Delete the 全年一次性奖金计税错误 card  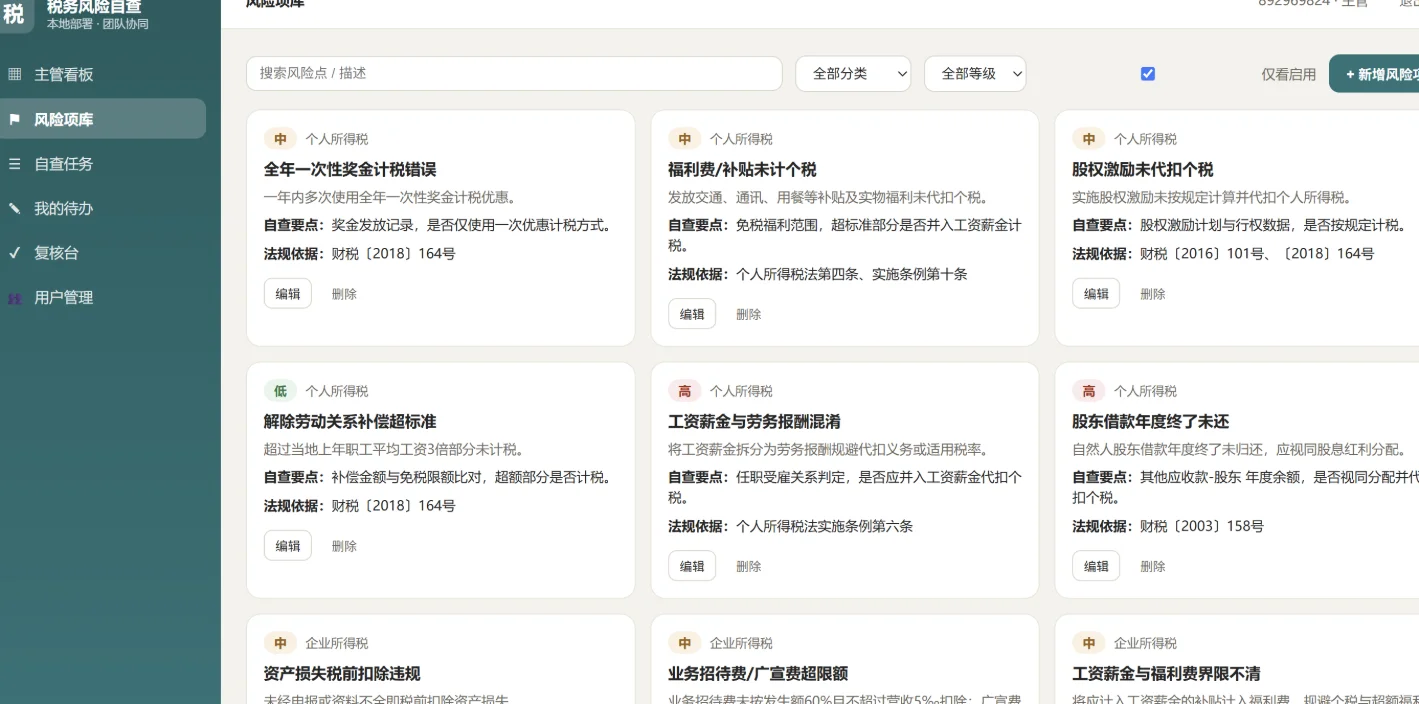(344, 294)
